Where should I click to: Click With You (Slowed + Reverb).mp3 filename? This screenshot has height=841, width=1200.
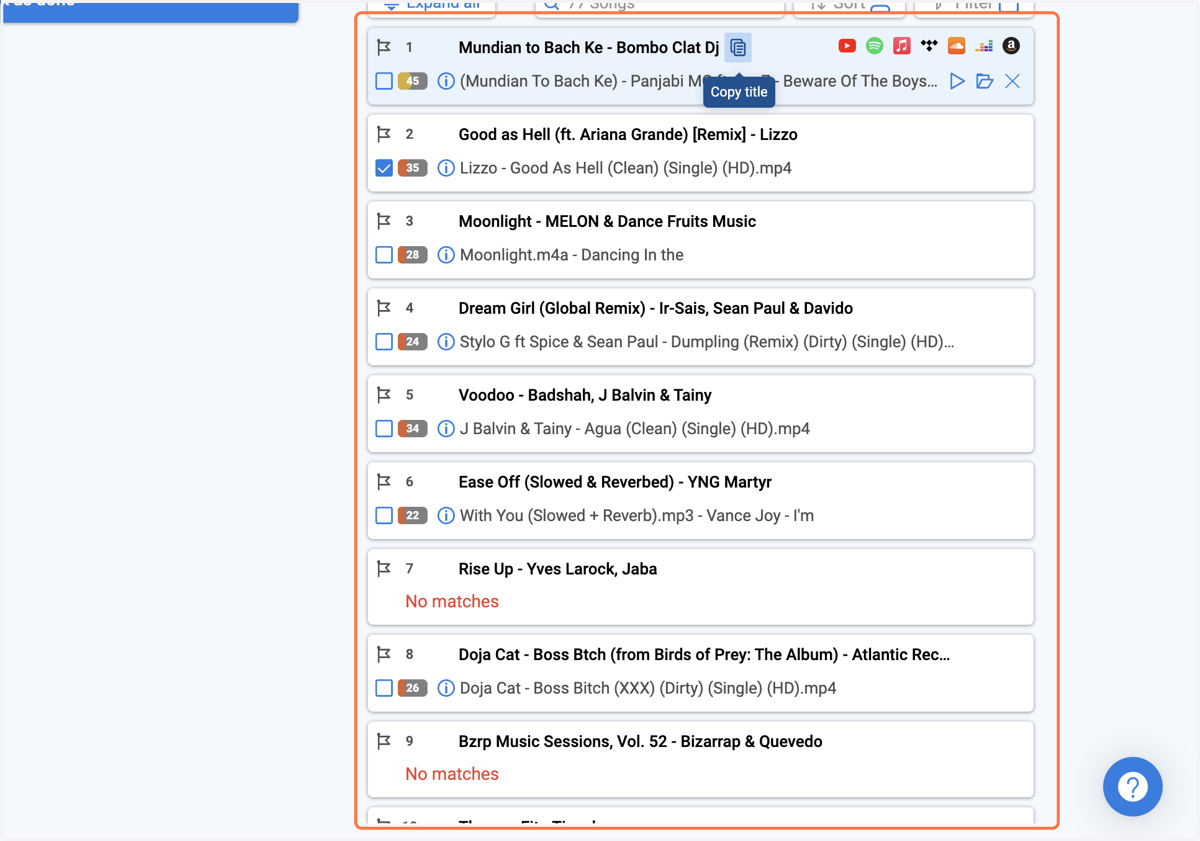(637, 516)
